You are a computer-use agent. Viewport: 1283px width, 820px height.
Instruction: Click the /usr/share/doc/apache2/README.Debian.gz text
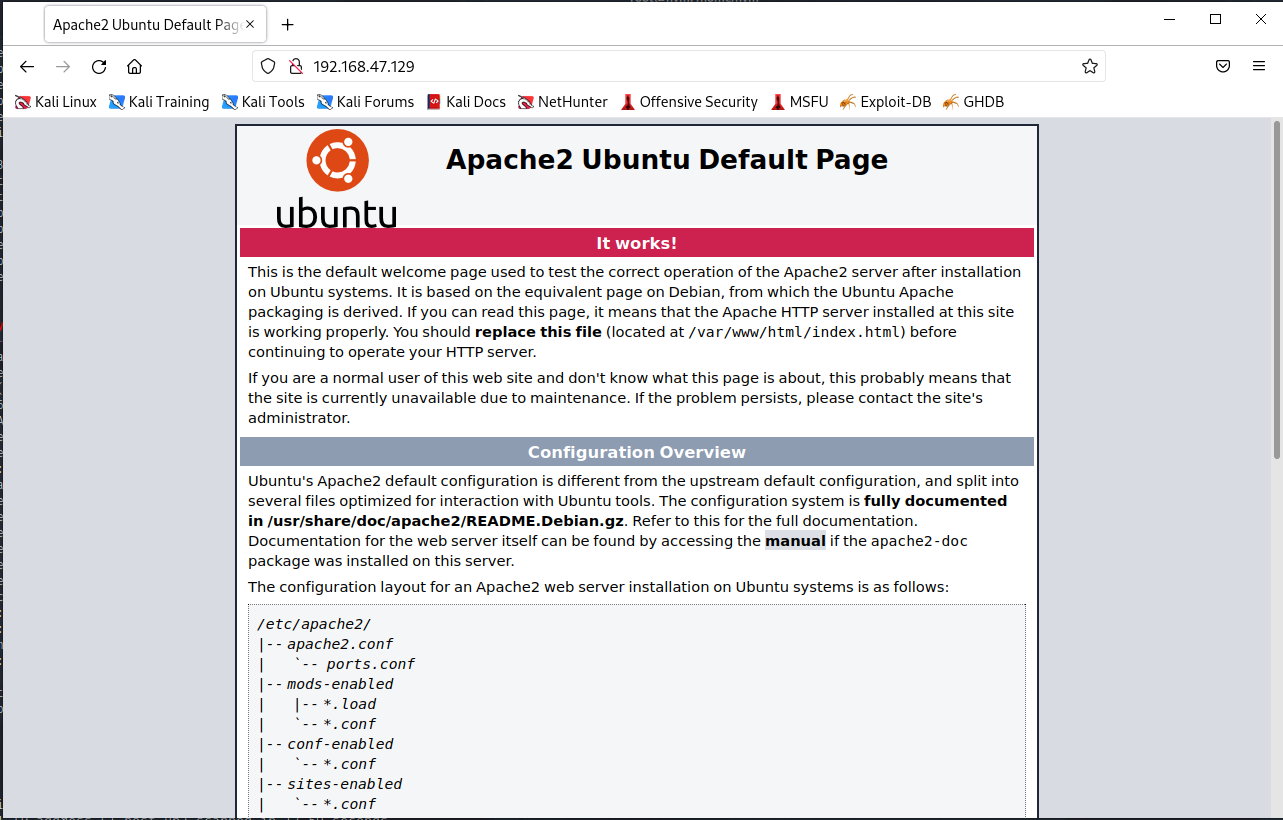pos(446,521)
